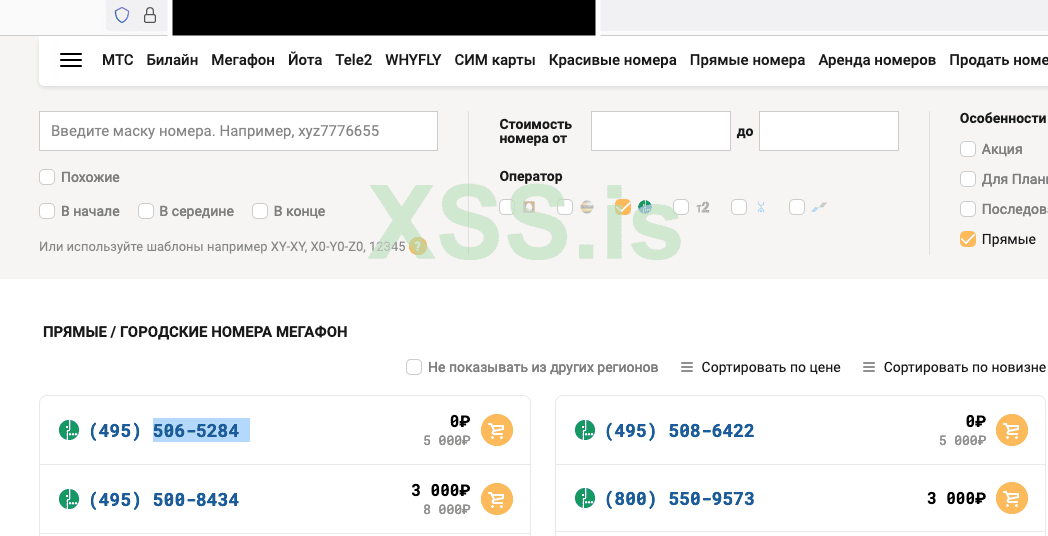Open number (495) 500-8434

164,500
